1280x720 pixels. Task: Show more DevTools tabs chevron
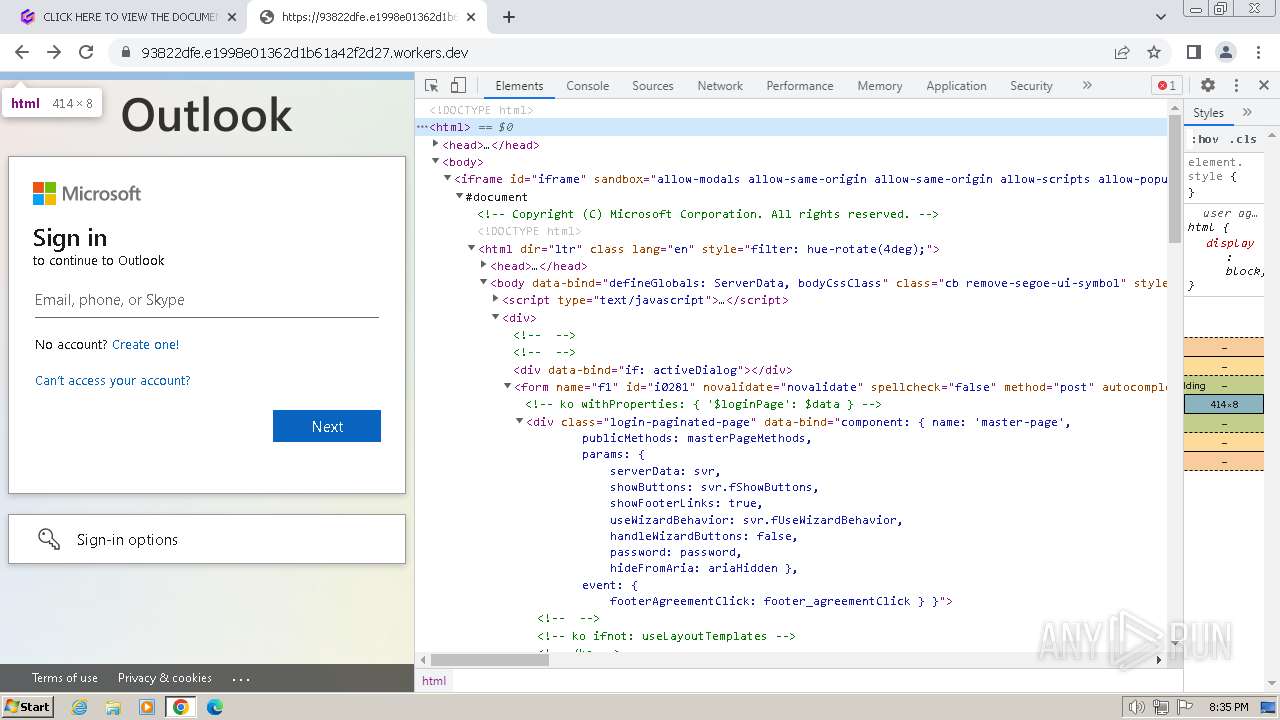click(x=1087, y=86)
